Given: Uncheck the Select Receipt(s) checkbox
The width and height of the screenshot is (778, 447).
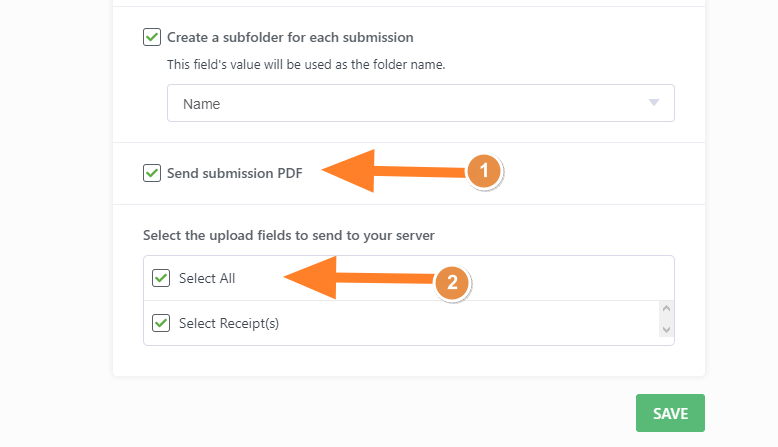Looking at the screenshot, I should [161, 323].
